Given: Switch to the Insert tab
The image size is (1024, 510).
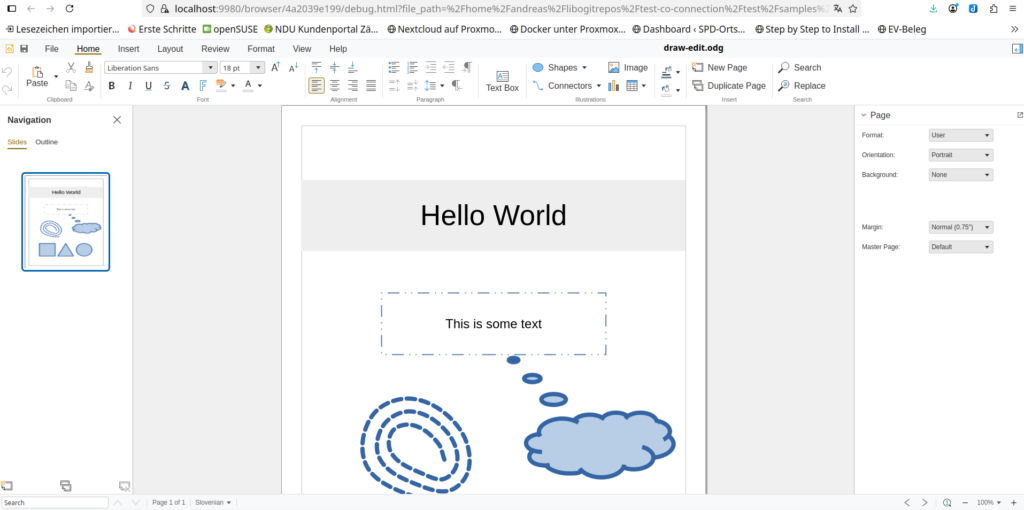Looking at the screenshot, I should click(128, 49).
